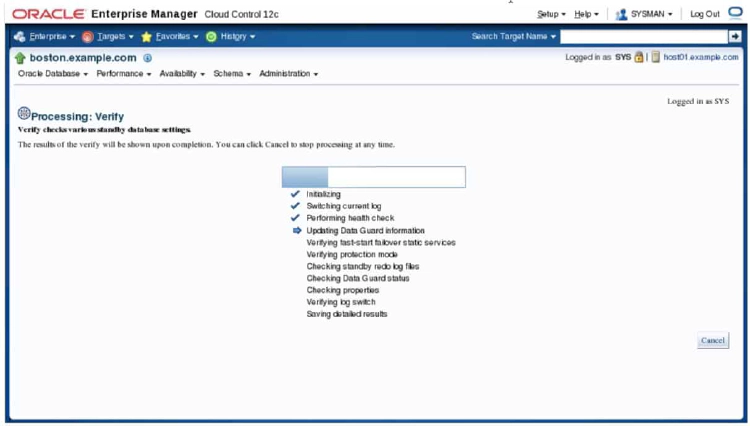Click the Processing spinner icon
The image size is (750, 426).
click(x=24, y=113)
